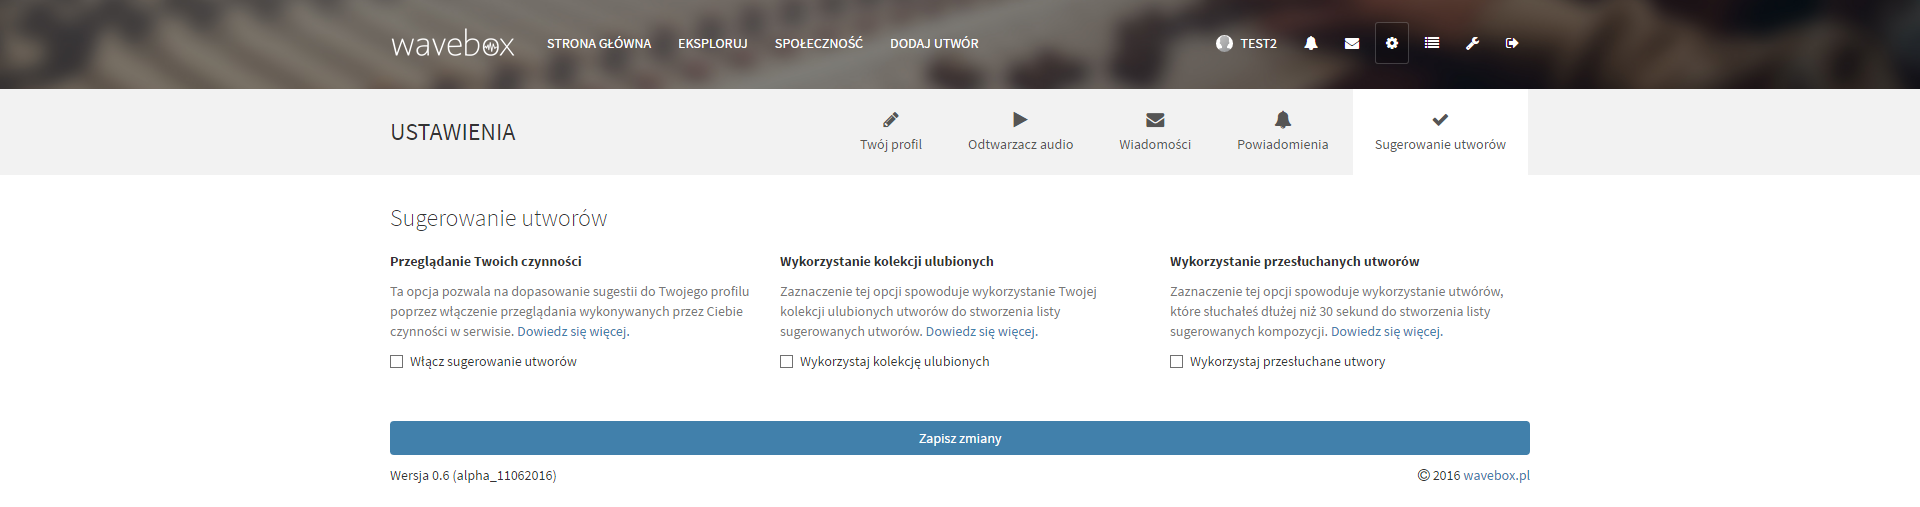This screenshot has height=507, width=1920.
Task: Click the envelope icon above Wiadomości
Action: [x=1155, y=119]
